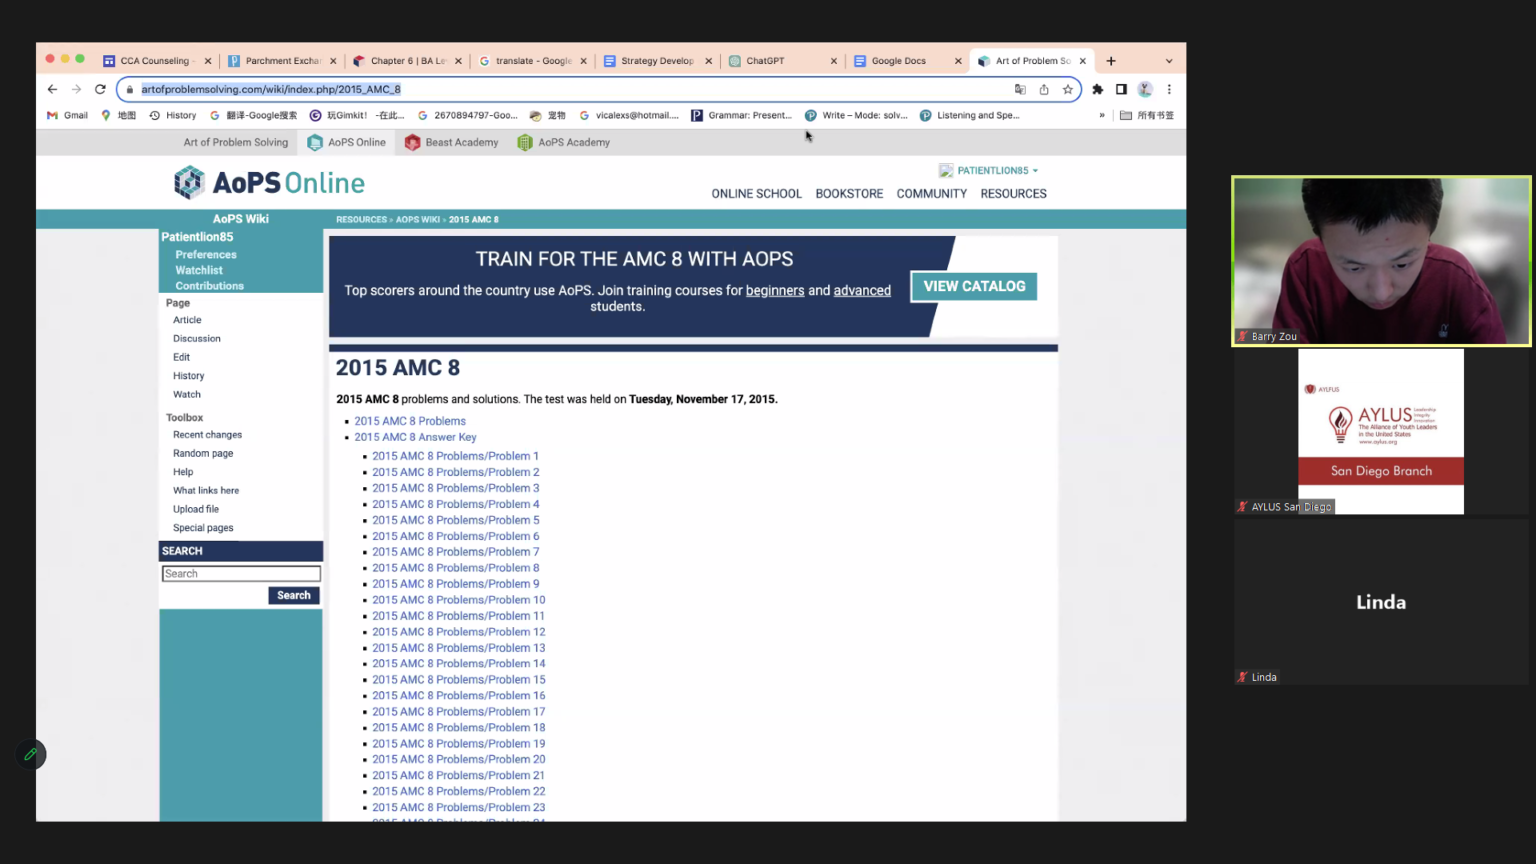The height and width of the screenshot is (864, 1536).
Task: Close the ChatGPT tab
Action: pos(834,61)
